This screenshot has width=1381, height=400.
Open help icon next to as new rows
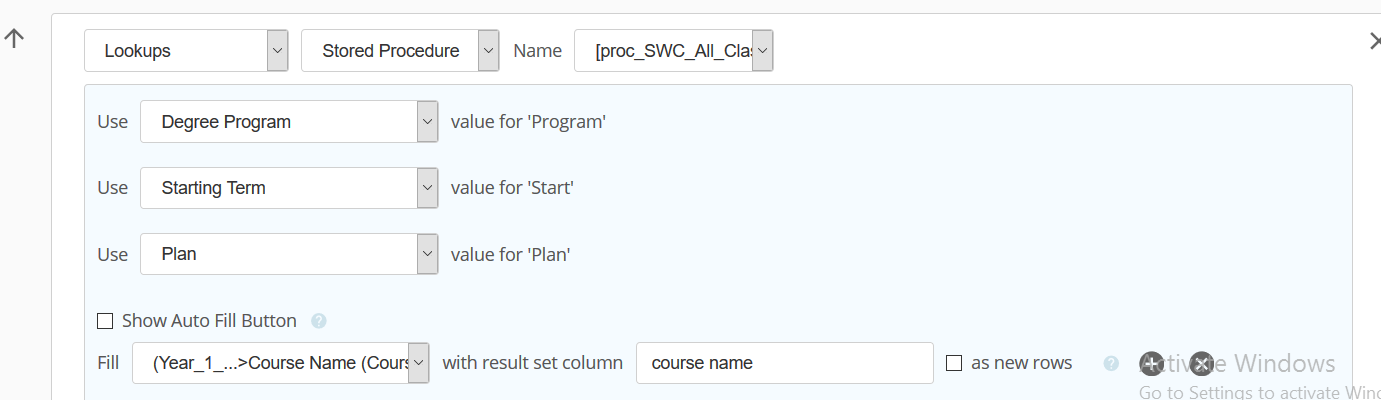pos(1111,363)
